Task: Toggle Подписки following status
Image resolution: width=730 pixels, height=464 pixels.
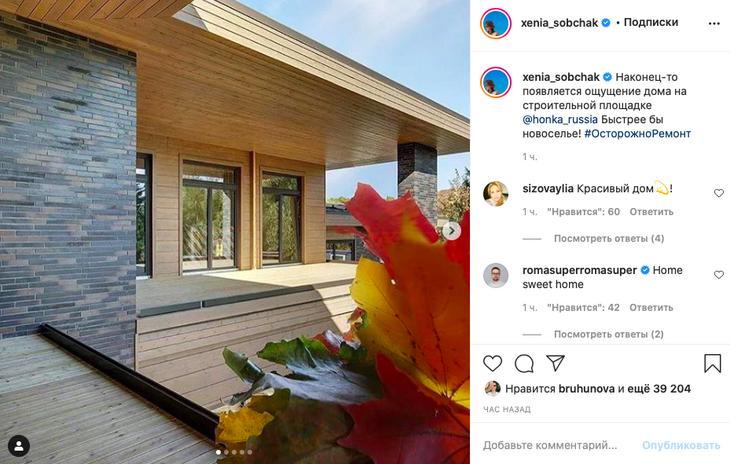Action: (650, 22)
